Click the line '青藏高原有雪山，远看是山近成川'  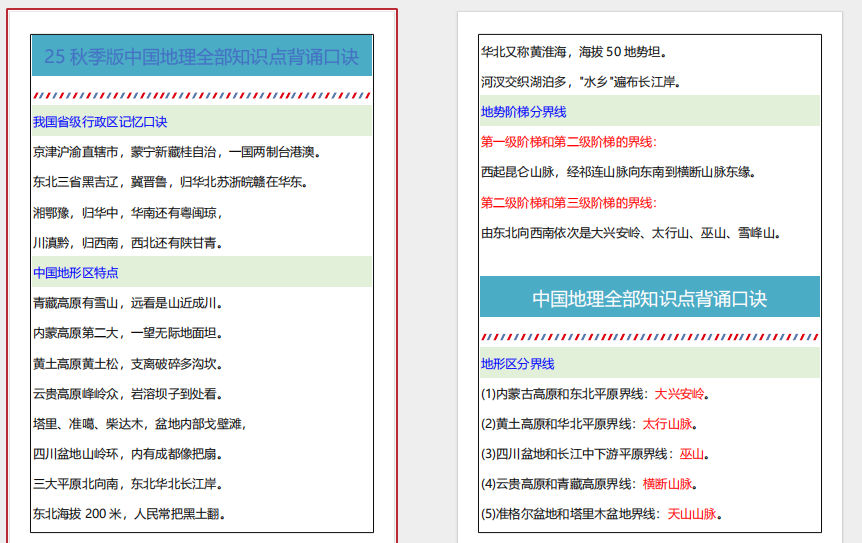pos(127,303)
